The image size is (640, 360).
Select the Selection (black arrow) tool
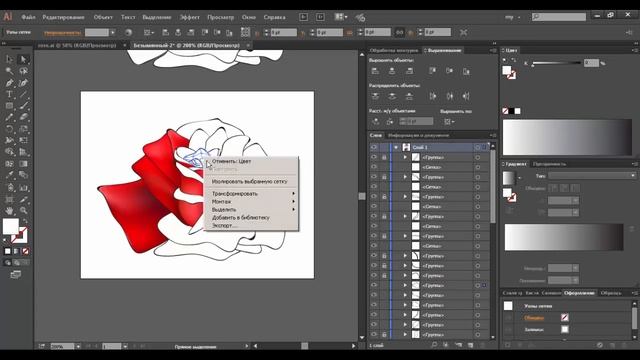9,59
